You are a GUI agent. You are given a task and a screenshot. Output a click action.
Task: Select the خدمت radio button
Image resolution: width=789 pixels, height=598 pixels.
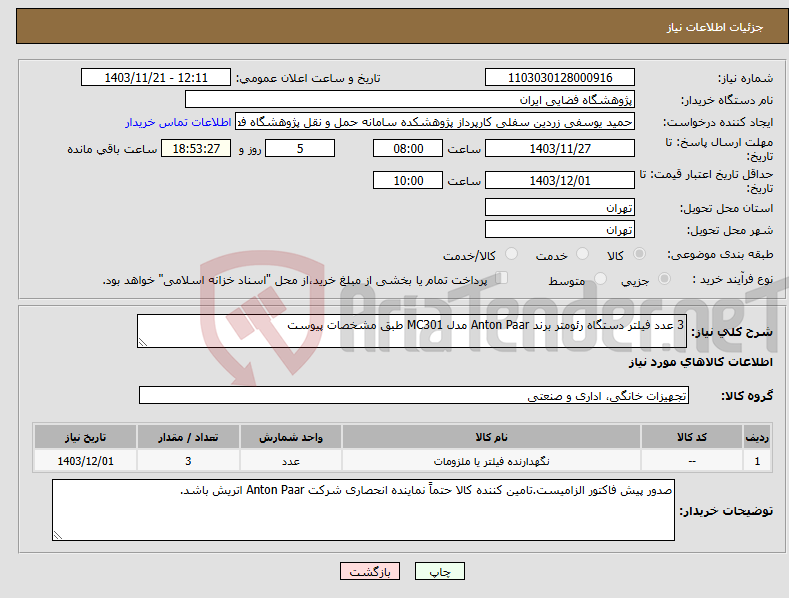582,254
